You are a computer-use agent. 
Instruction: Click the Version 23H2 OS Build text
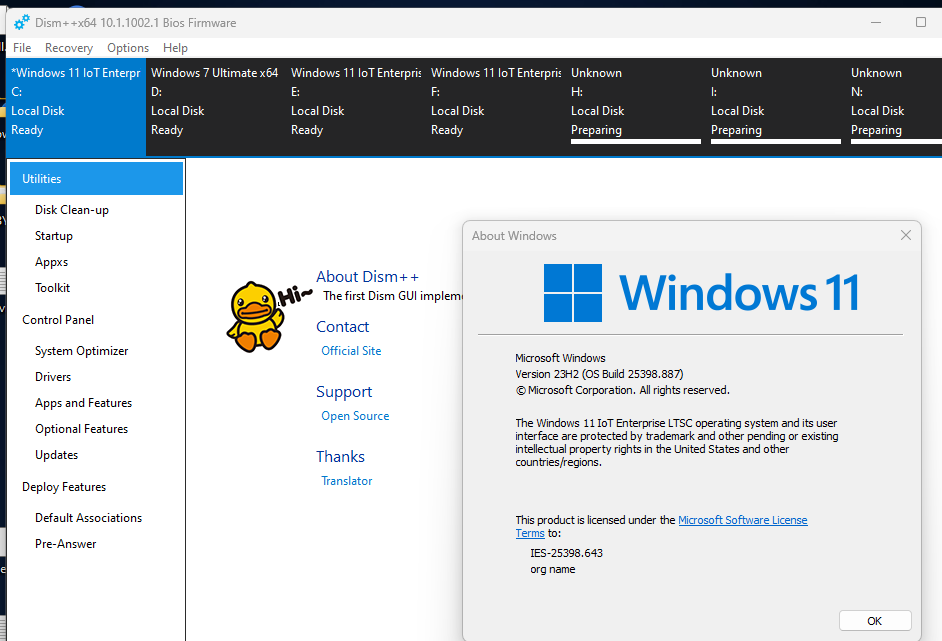pos(599,374)
